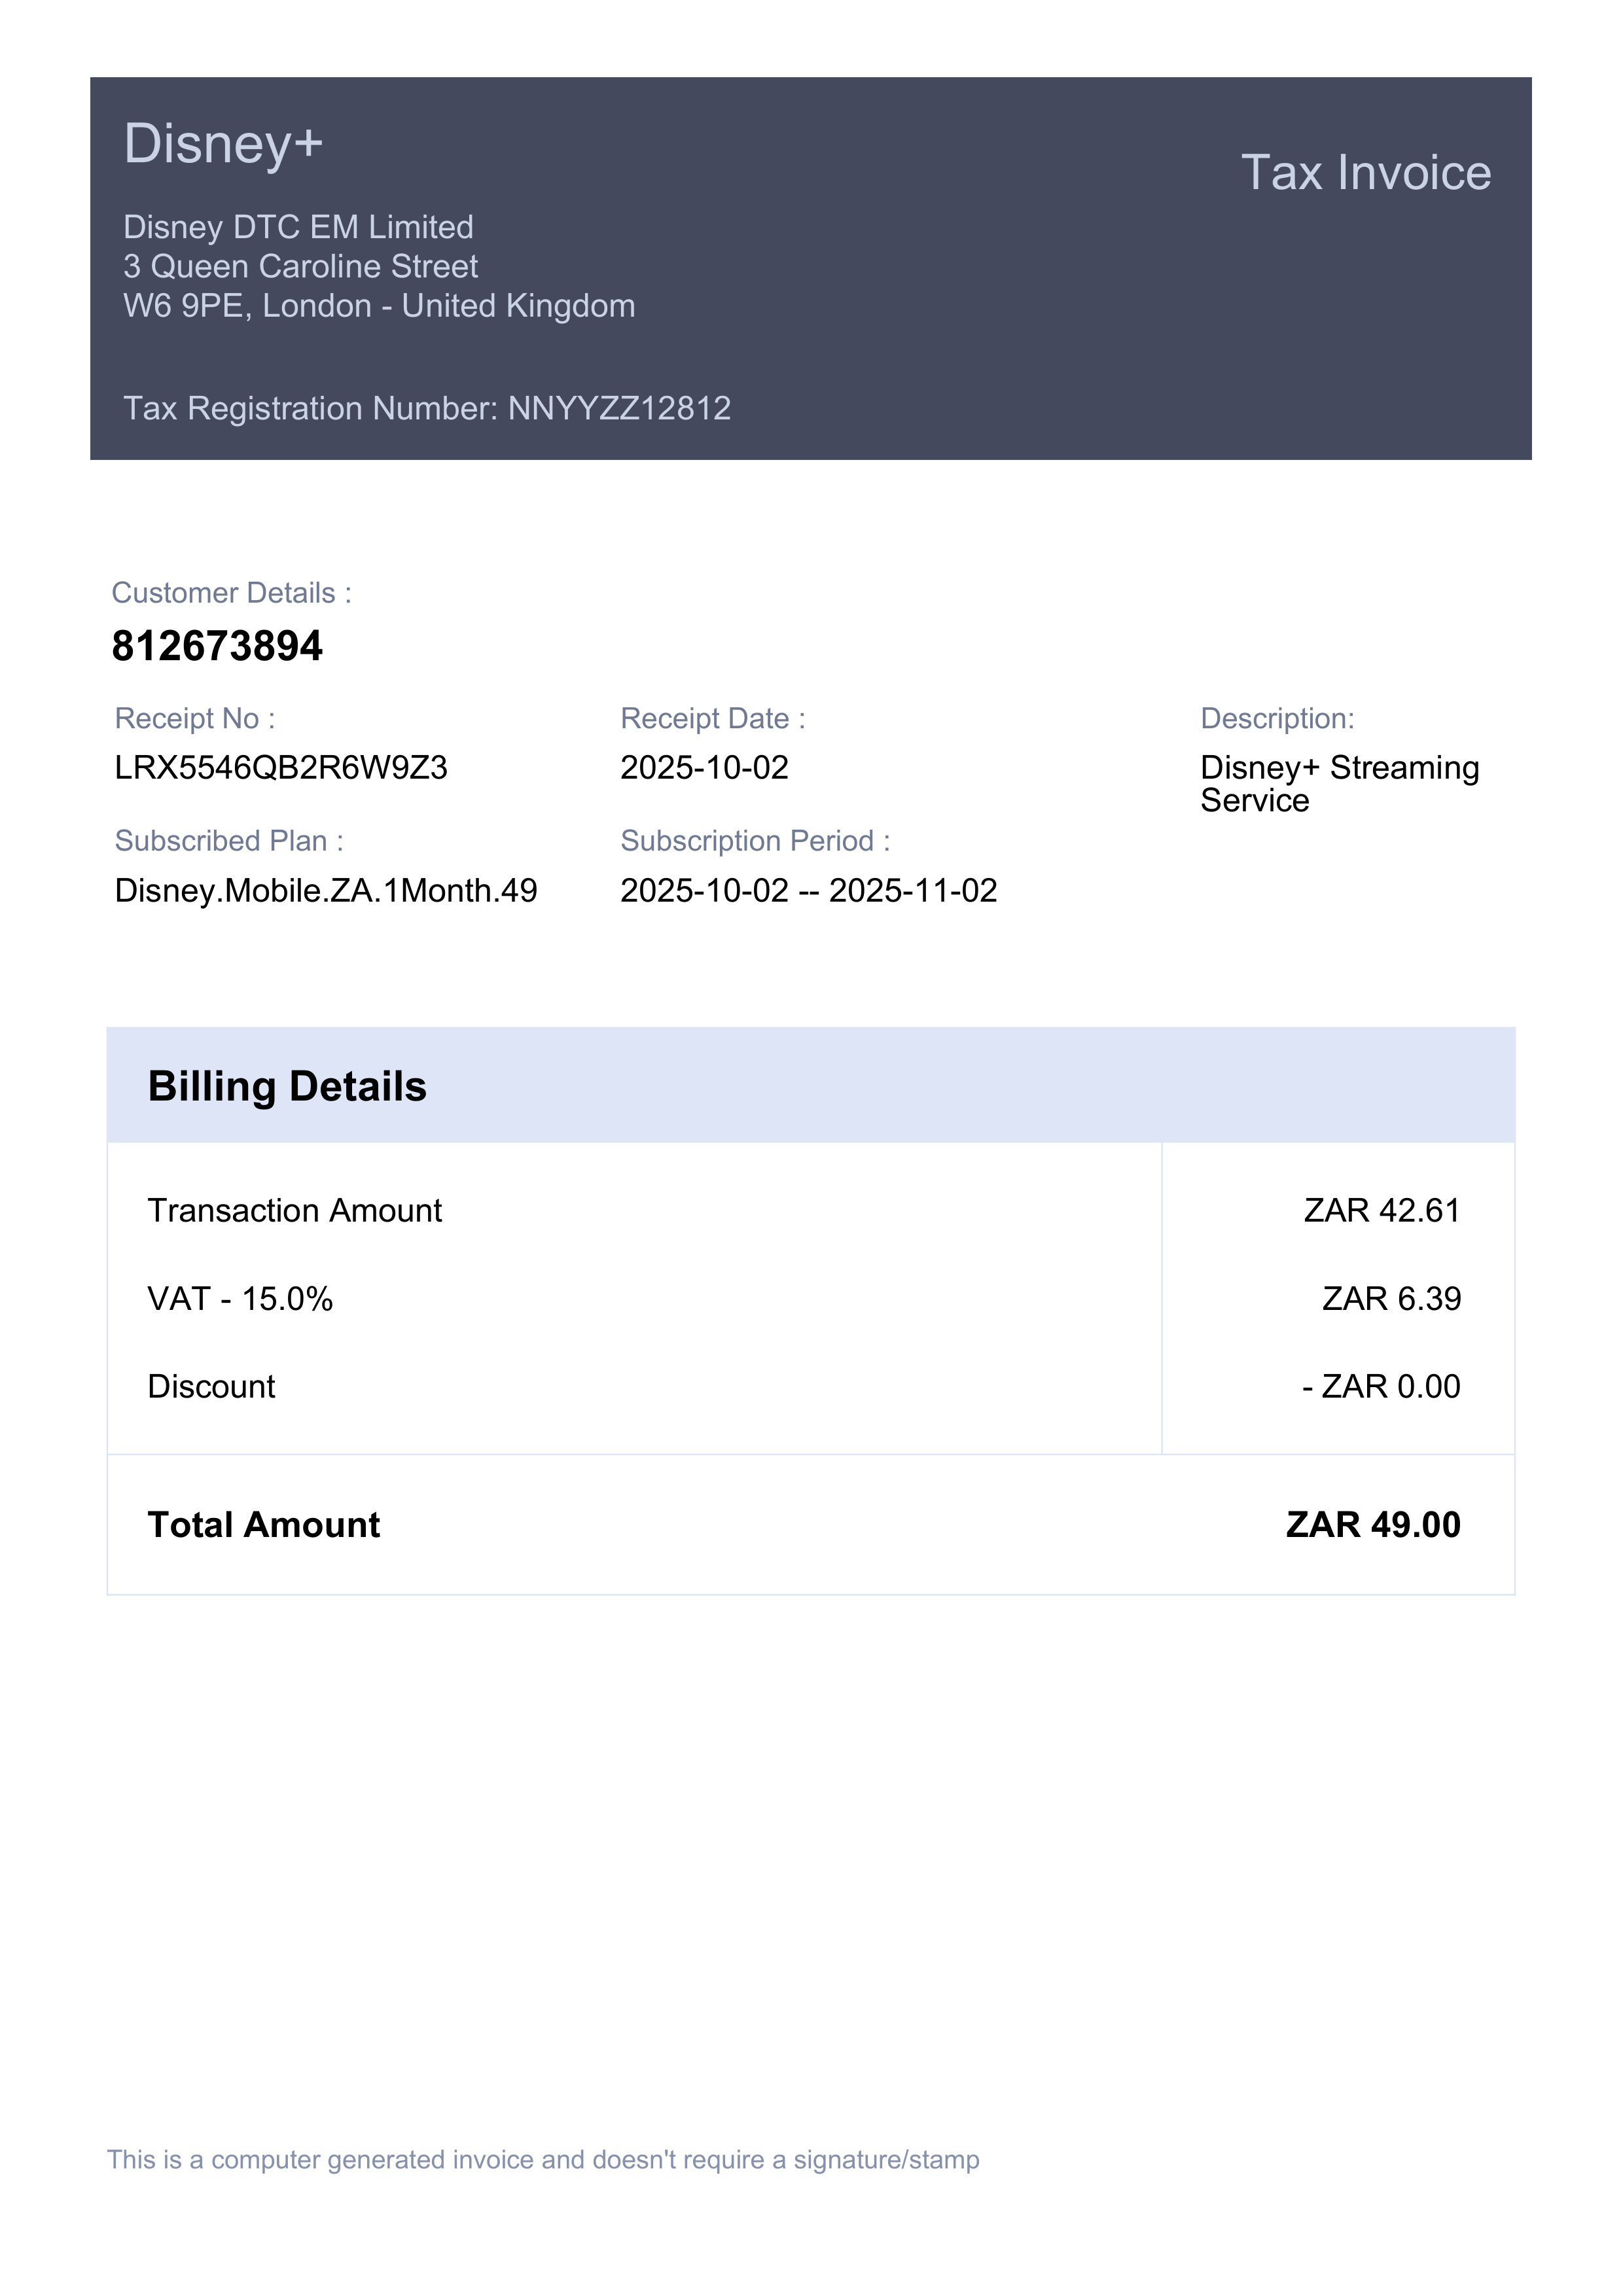Click the W6 9PE, London address line

point(379,306)
